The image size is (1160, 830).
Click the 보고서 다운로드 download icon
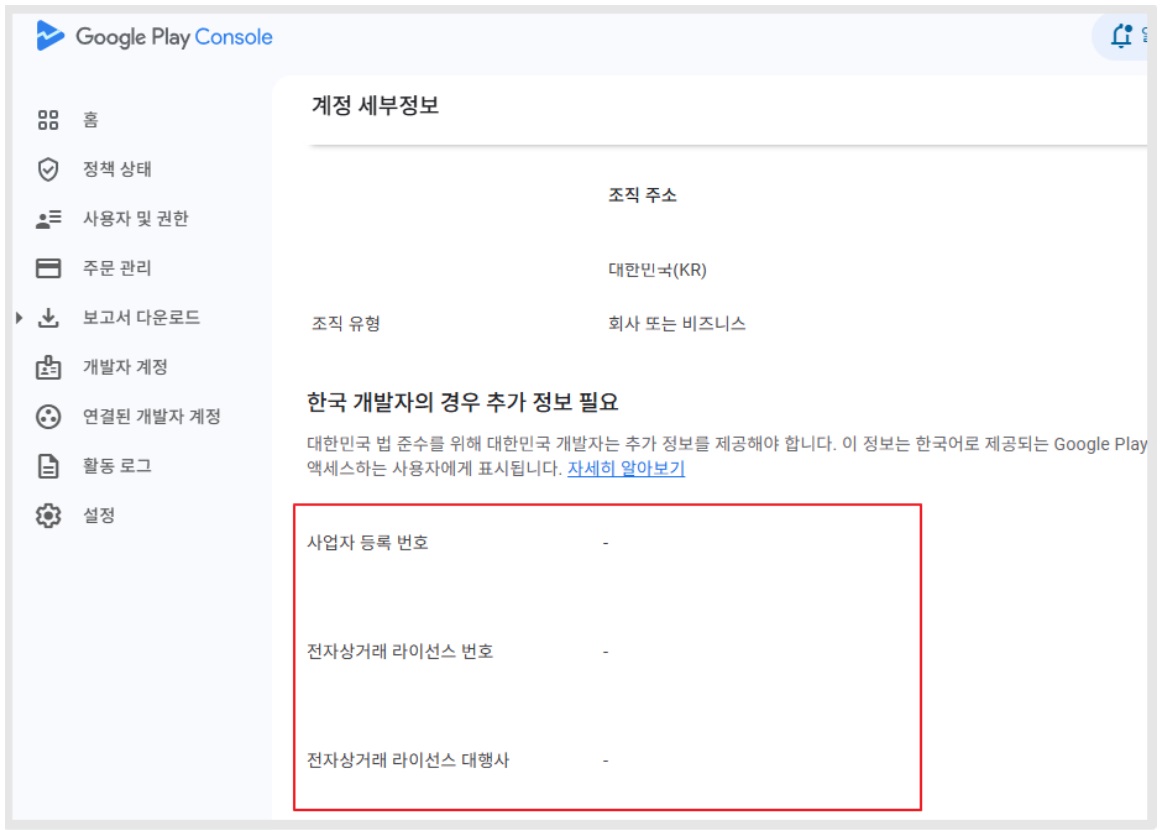pyautogui.click(x=48, y=317)
